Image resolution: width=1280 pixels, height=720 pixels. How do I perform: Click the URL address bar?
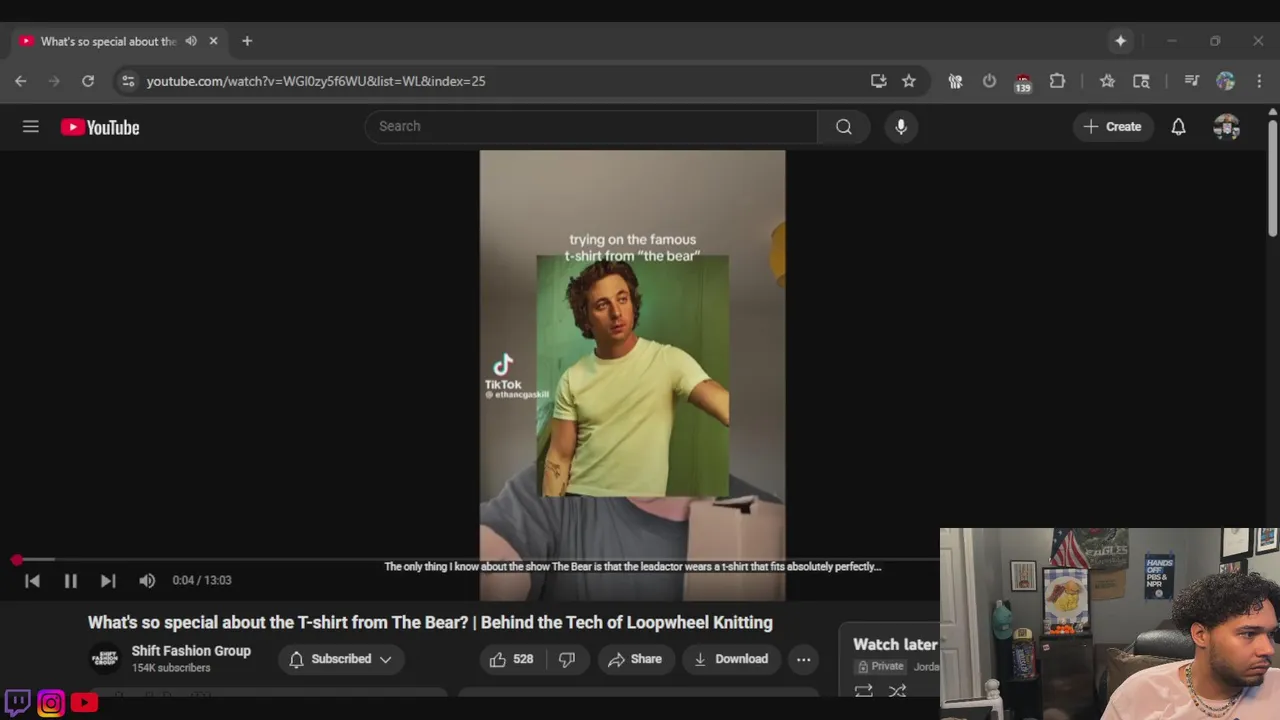click(500, 81)
